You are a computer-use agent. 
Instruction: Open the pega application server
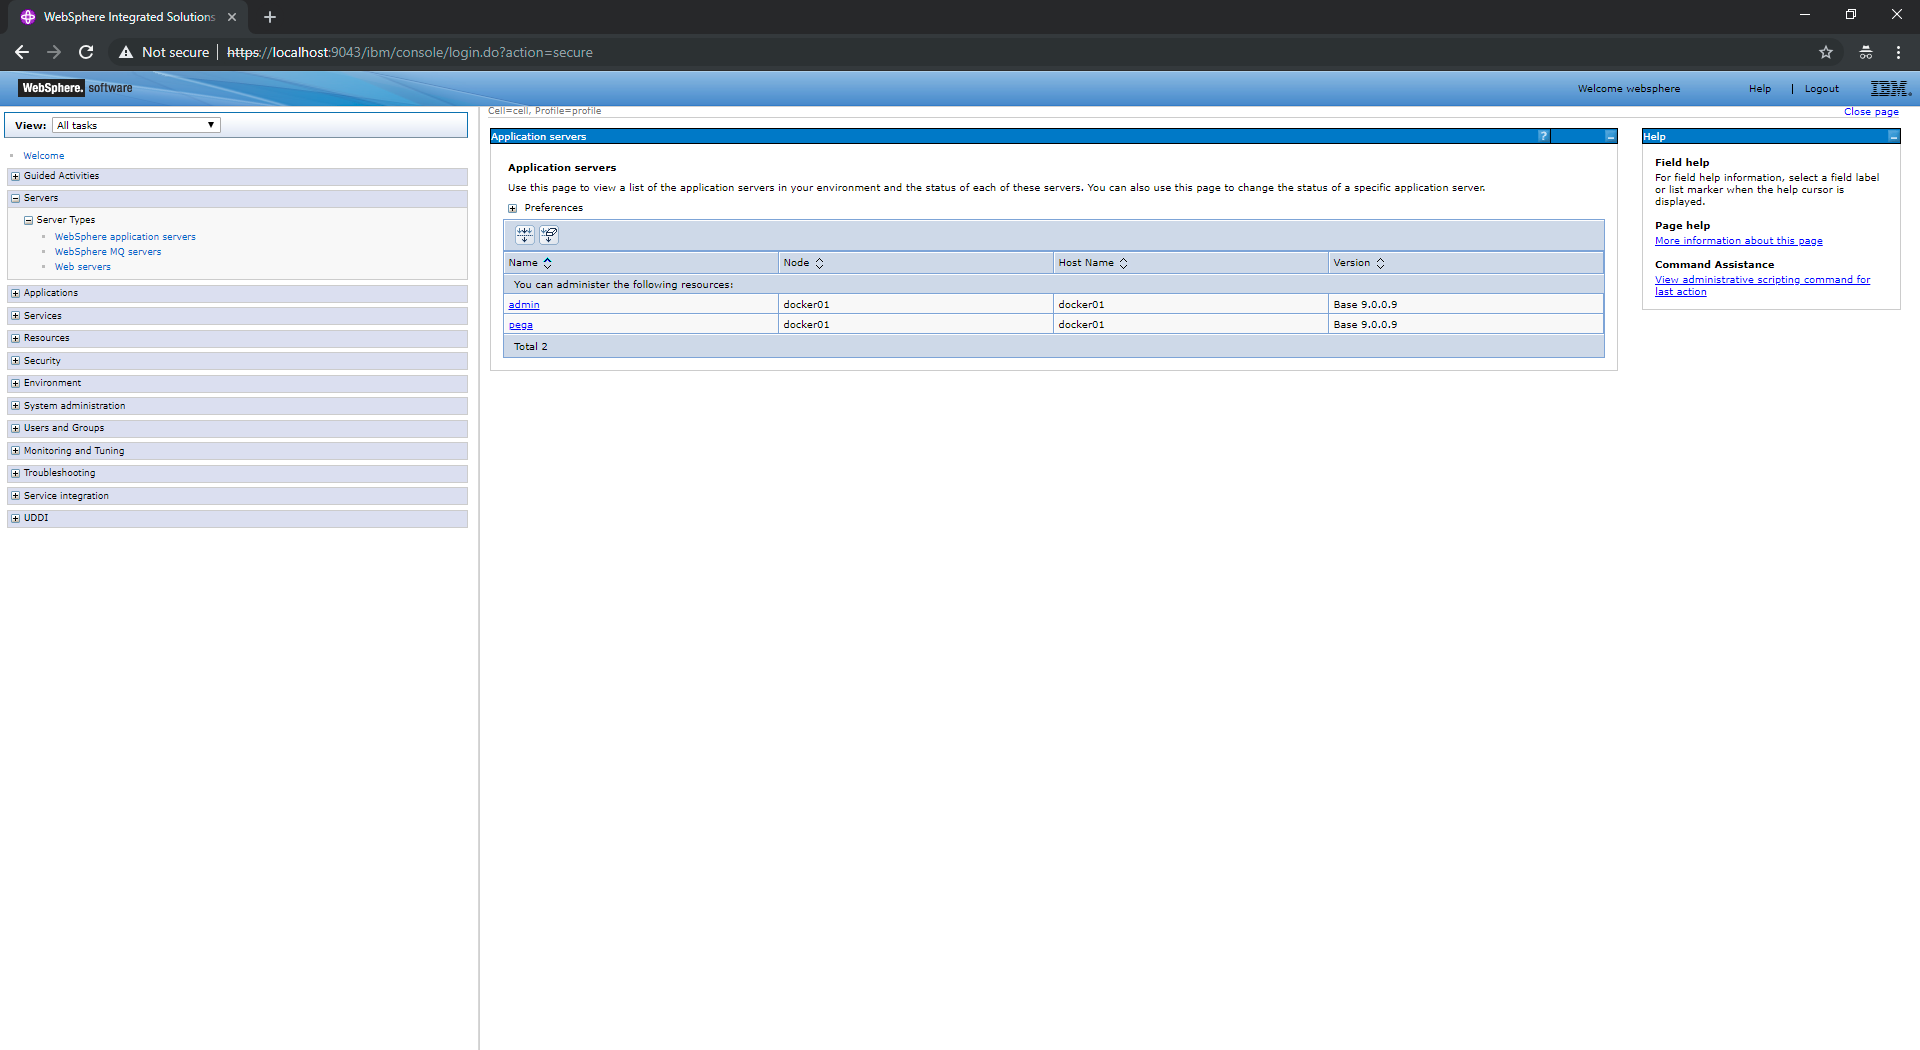tap(521, 325)
